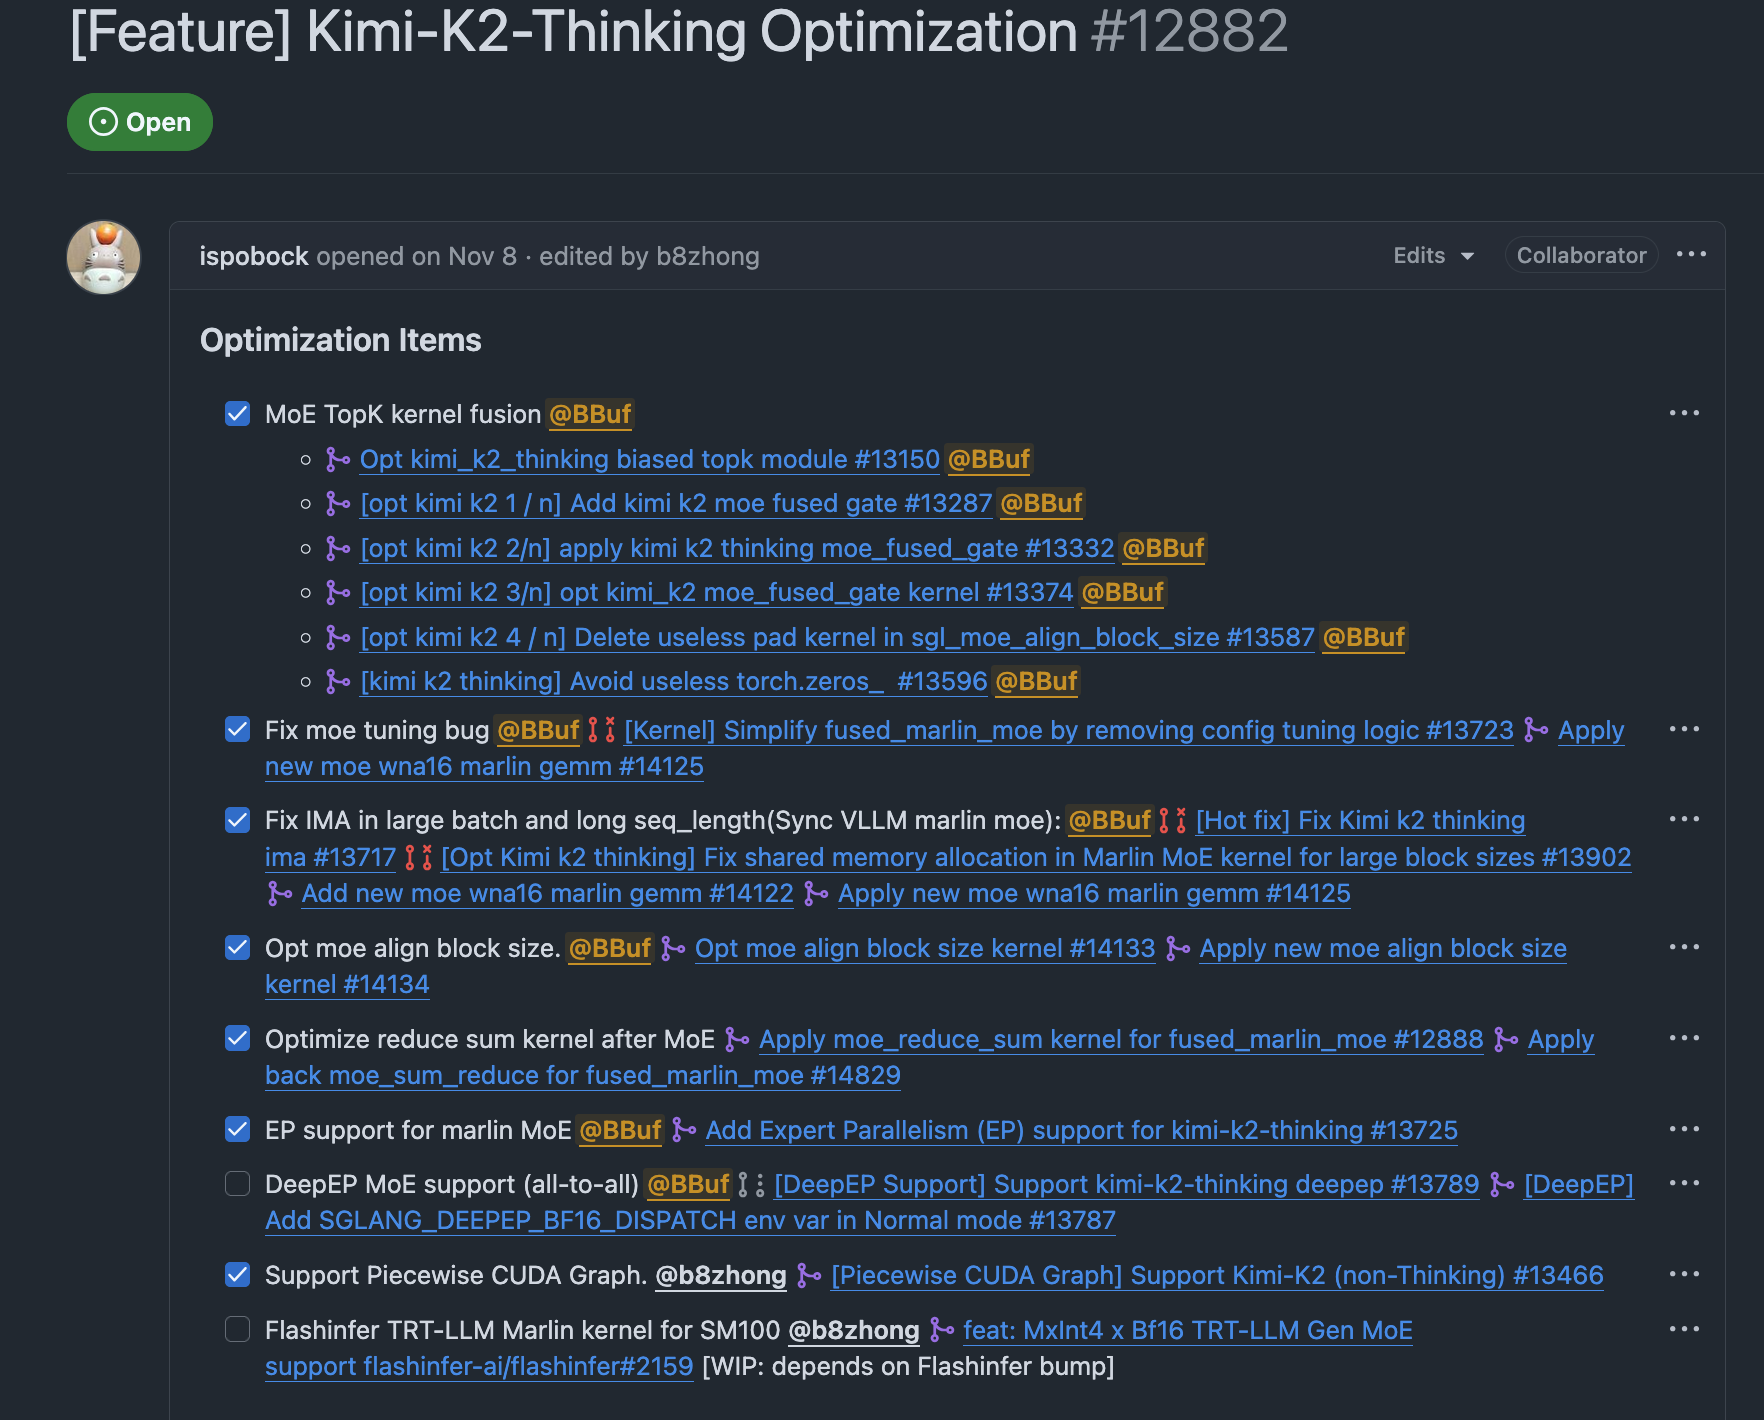Click closed PR icon before Hot fix link

(x=1173, y=820)
